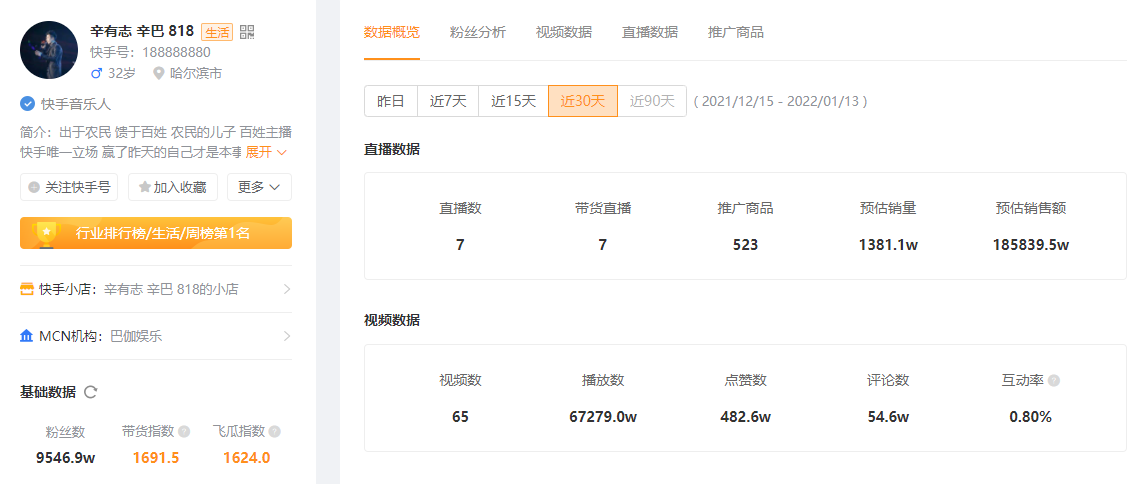Select the 近7天 time range
The image size is (1138, 484).
coord(449,101)
